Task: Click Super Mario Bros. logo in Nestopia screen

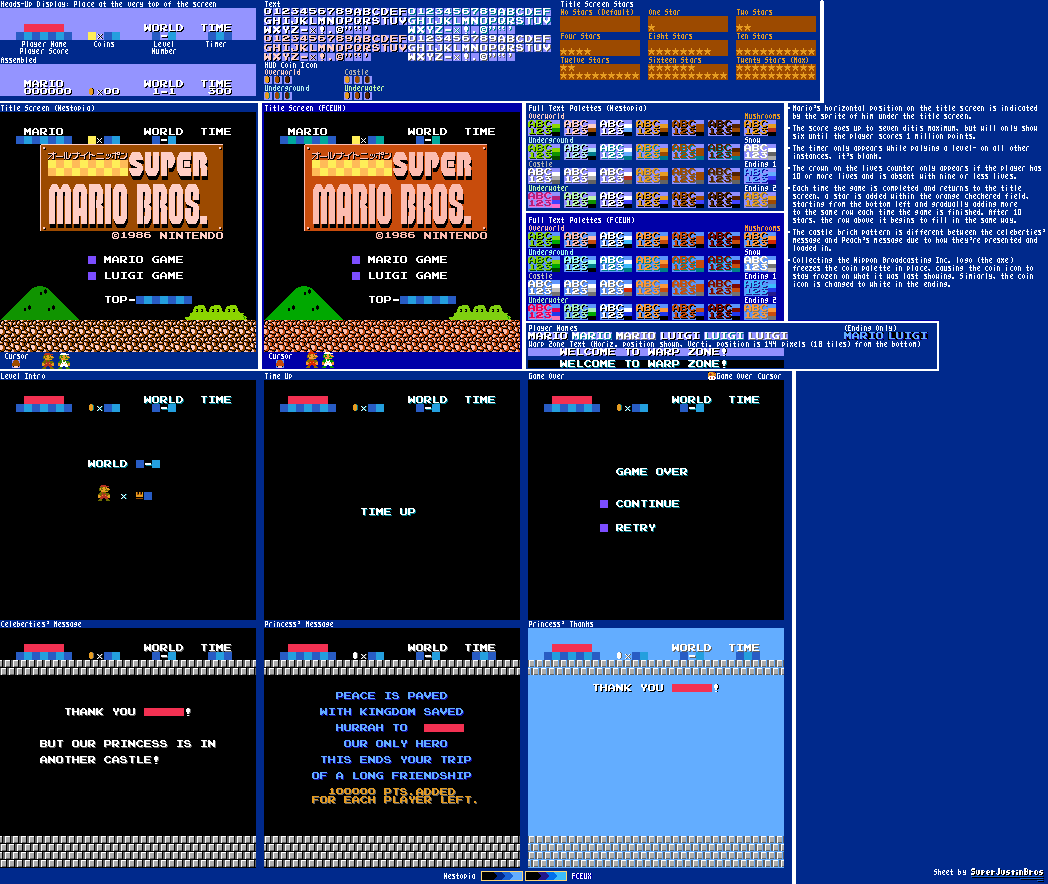Action: 132,188
